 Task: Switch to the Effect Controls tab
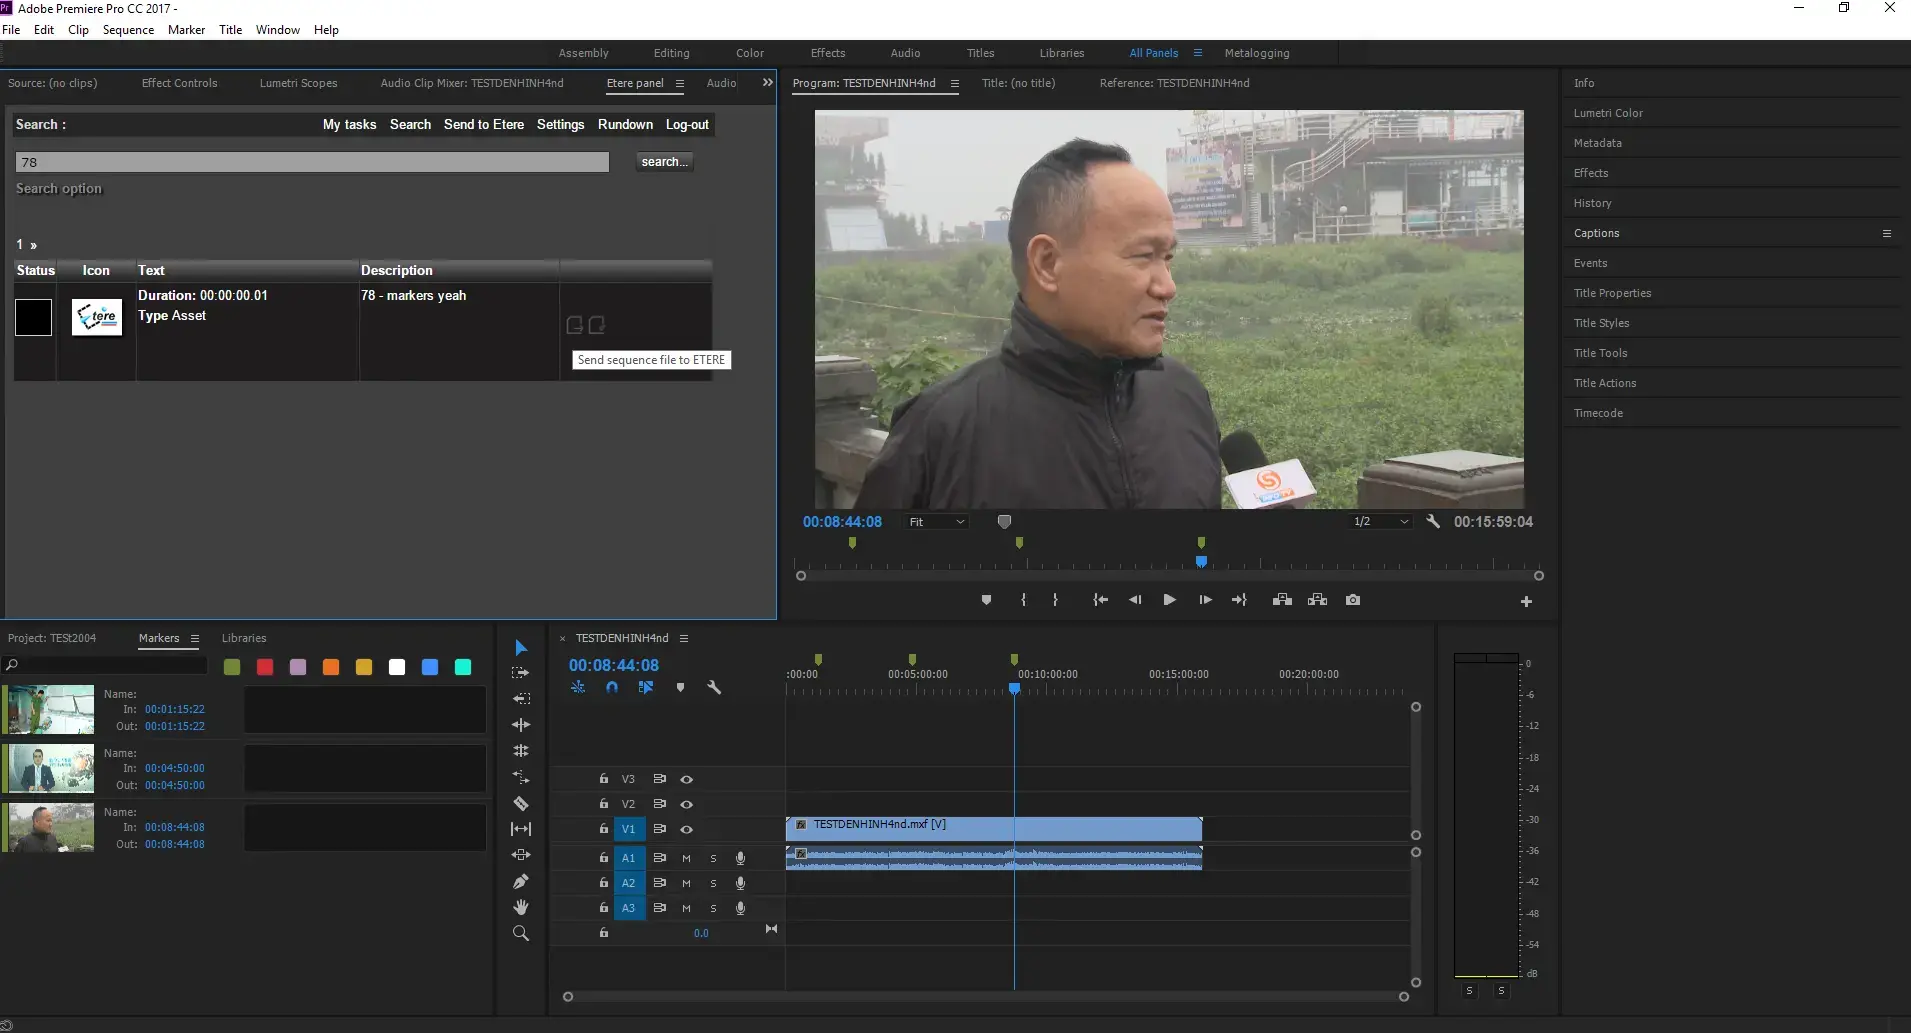179,83
